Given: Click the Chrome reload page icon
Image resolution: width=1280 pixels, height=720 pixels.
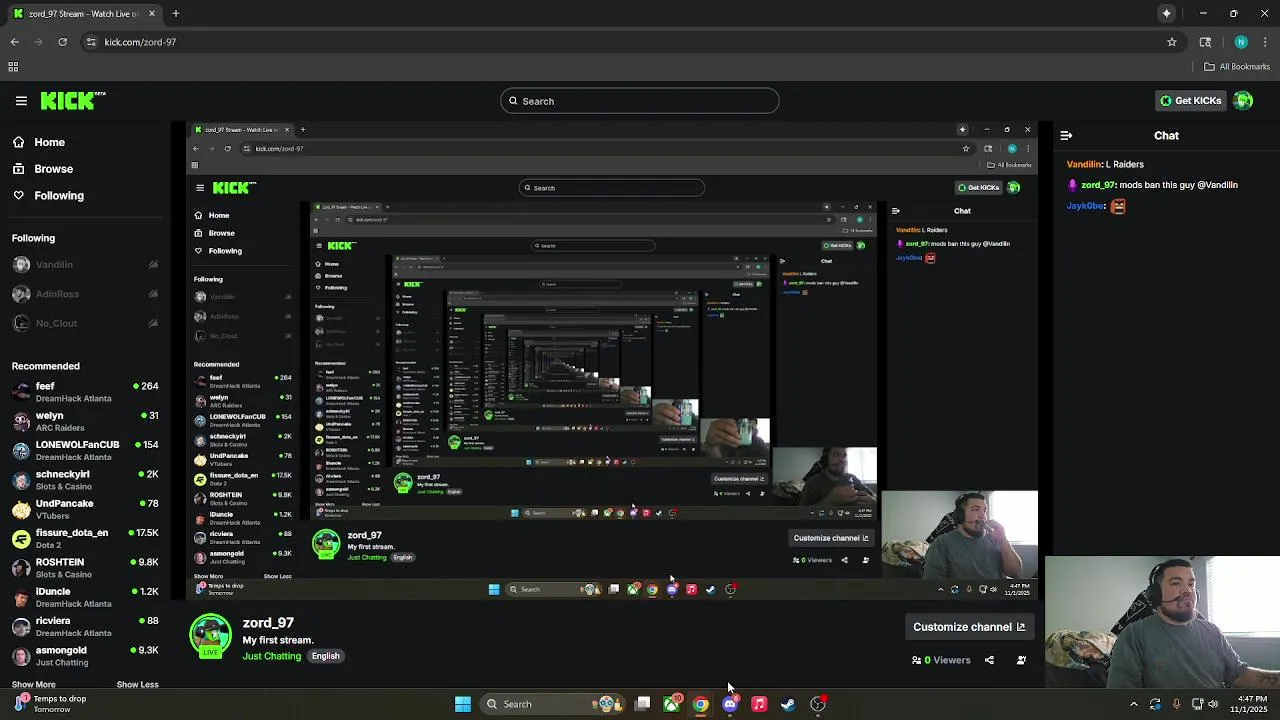Looking at the screenshot, I should (x=62, y=42).
